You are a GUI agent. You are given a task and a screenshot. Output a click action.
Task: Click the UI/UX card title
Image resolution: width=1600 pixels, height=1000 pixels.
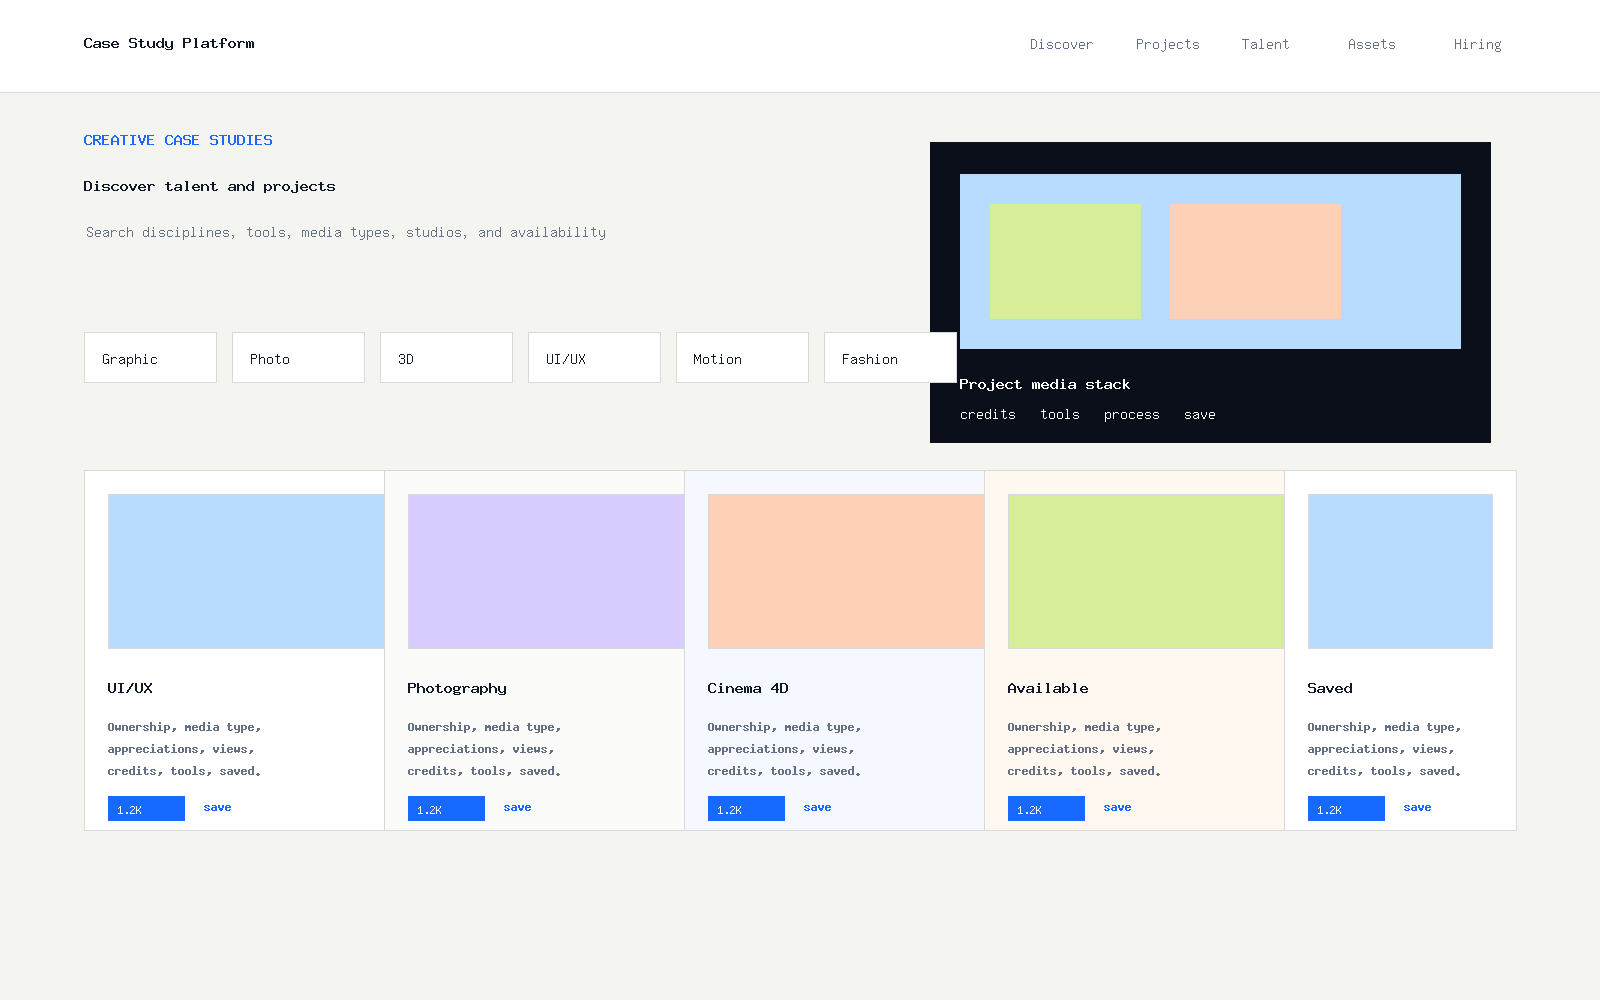(x=130, y=688)
